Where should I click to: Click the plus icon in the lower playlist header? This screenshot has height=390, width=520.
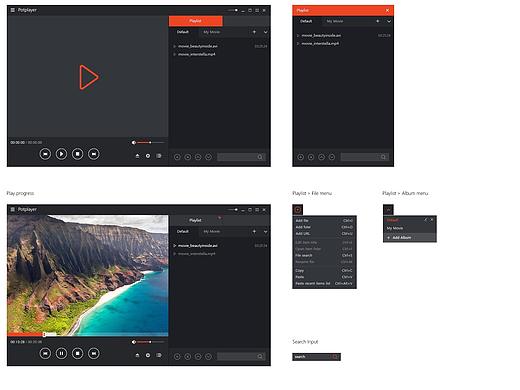coord(254,231)
